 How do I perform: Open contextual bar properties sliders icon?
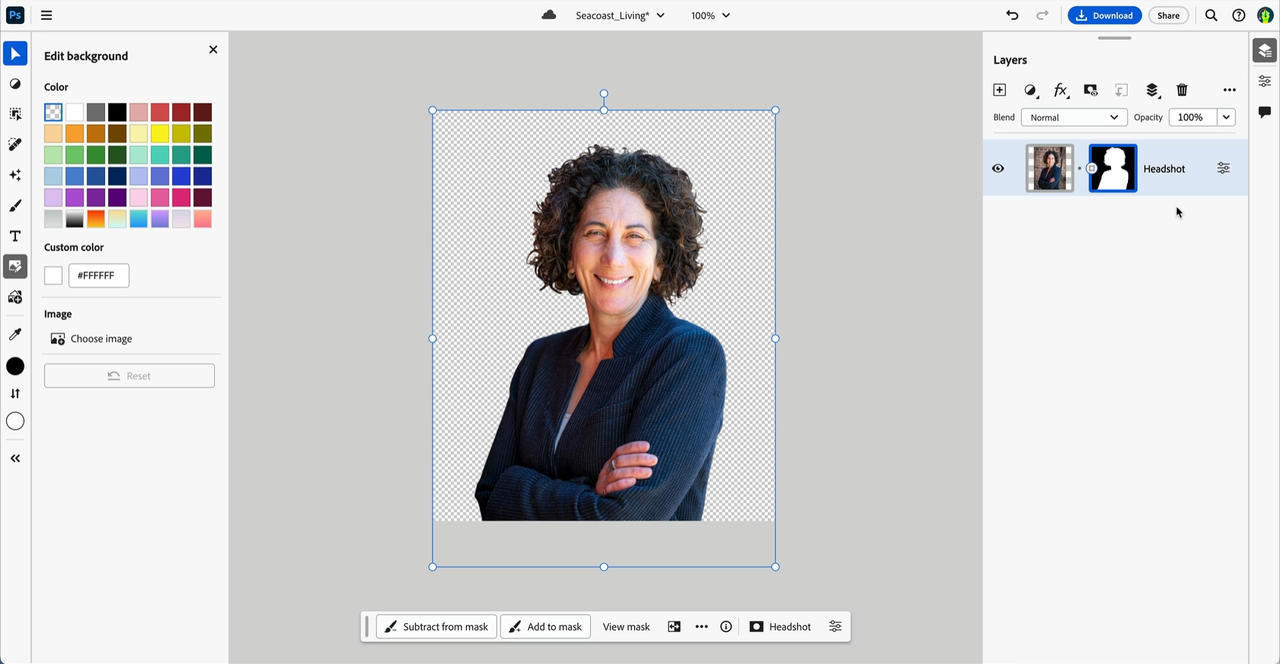click(x=835, y=627)
